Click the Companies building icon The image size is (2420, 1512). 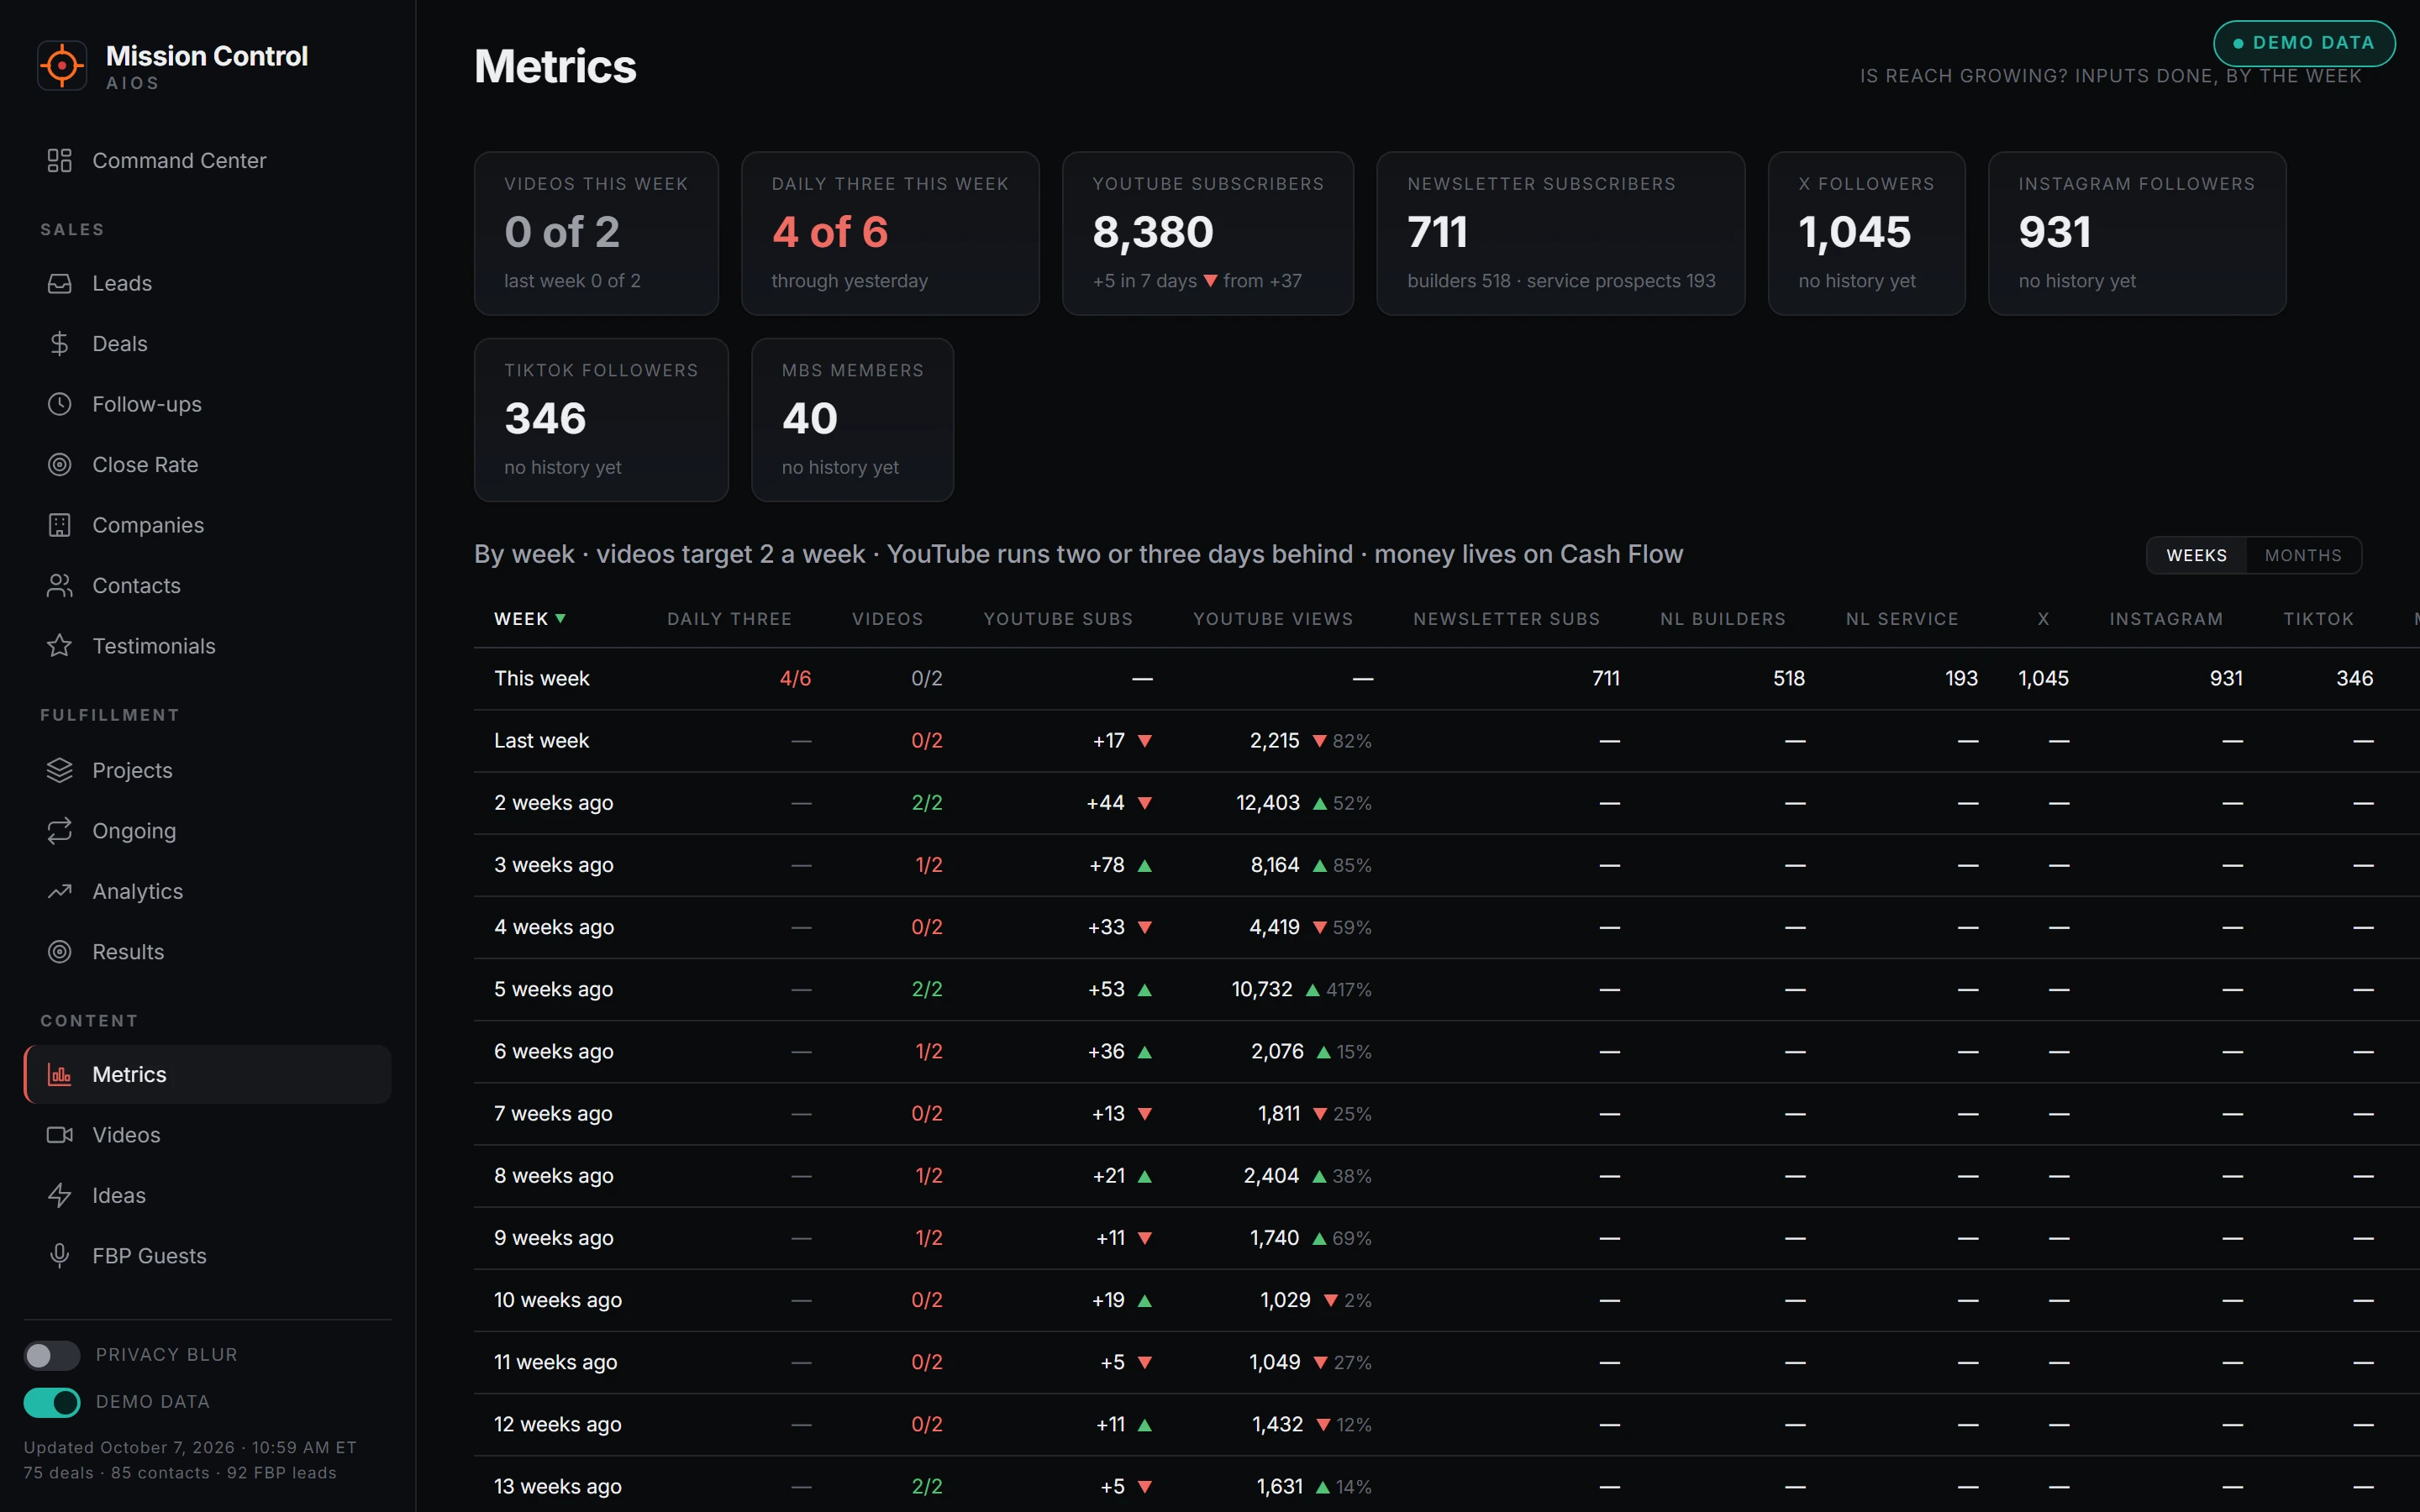click(60, 525)
